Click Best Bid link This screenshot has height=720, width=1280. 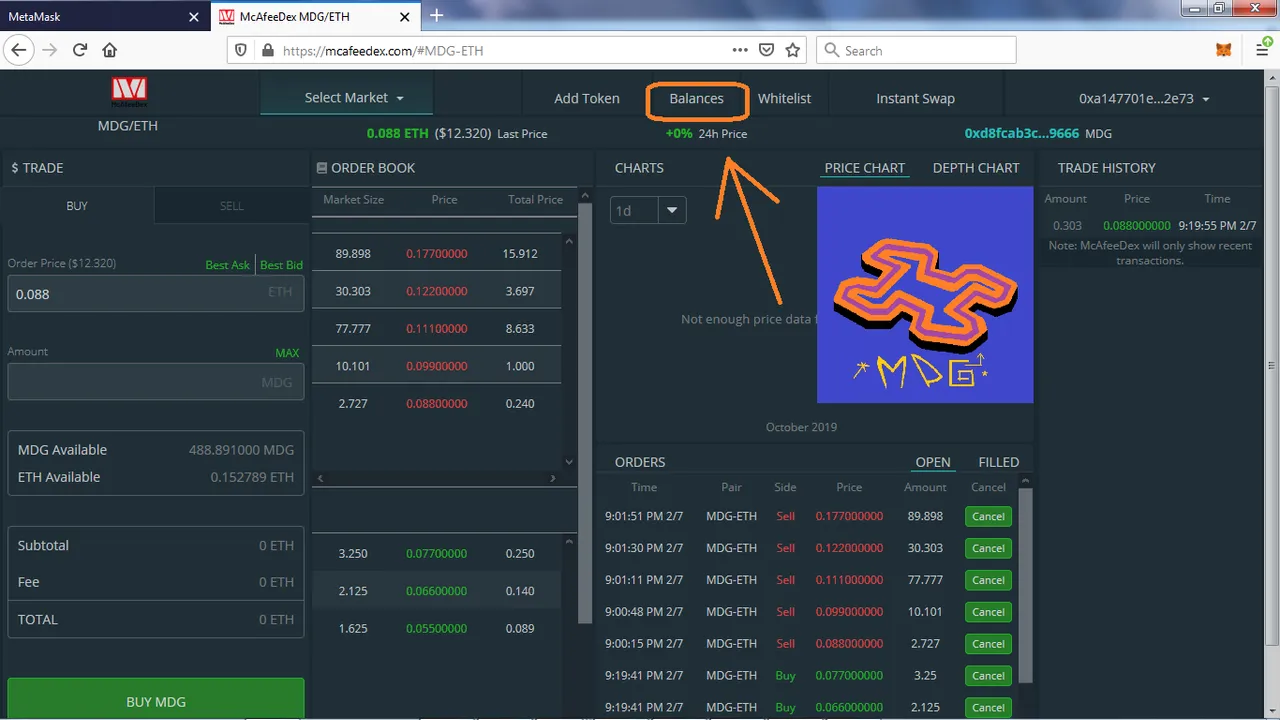[x=281, y=265]
